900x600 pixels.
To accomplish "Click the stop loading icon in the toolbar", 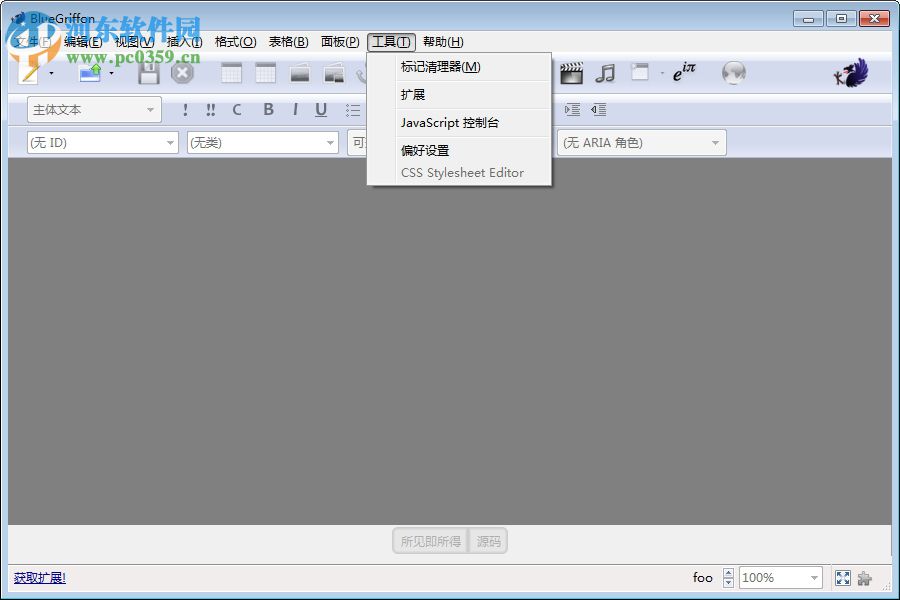I will (x=182, y=72).
